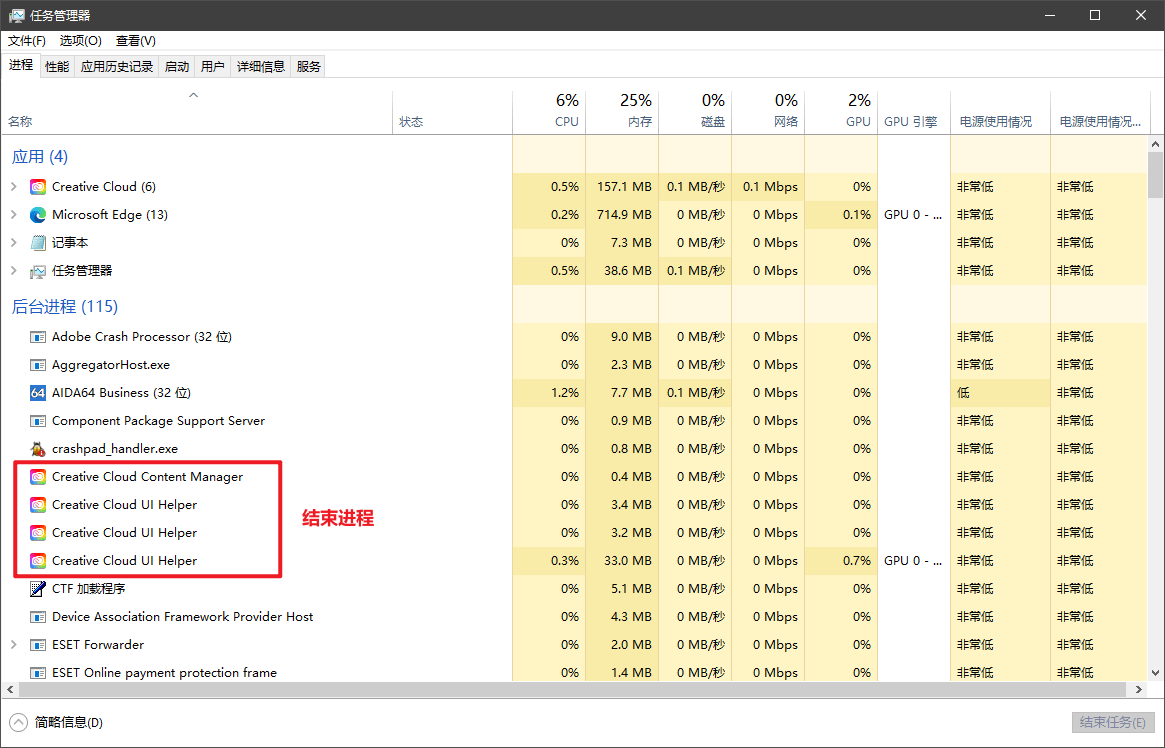Expand the ESET Forwarder group

click(13, 645)
